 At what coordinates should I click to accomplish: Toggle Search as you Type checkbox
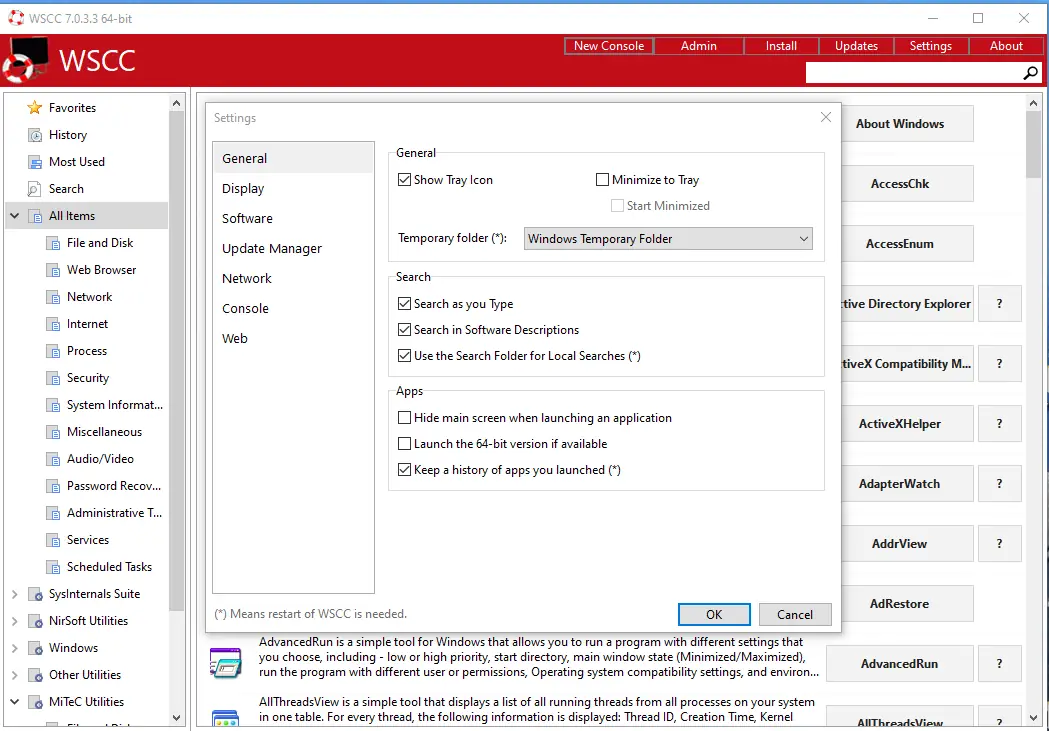point(404,304)
